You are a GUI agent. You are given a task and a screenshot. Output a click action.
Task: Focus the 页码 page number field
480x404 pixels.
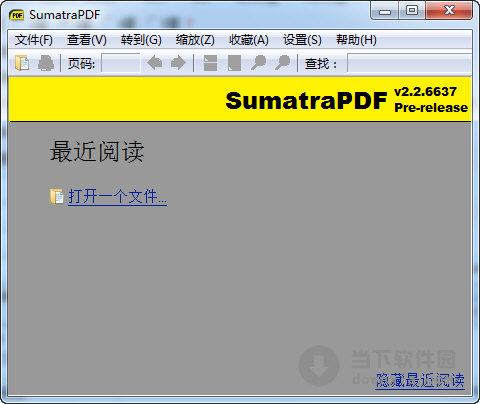pyautogui.click(x=121, y=63)
